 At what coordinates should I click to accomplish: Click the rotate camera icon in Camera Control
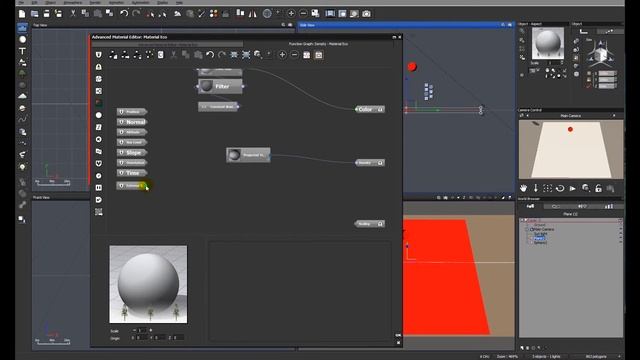click(x=560, y=188)
